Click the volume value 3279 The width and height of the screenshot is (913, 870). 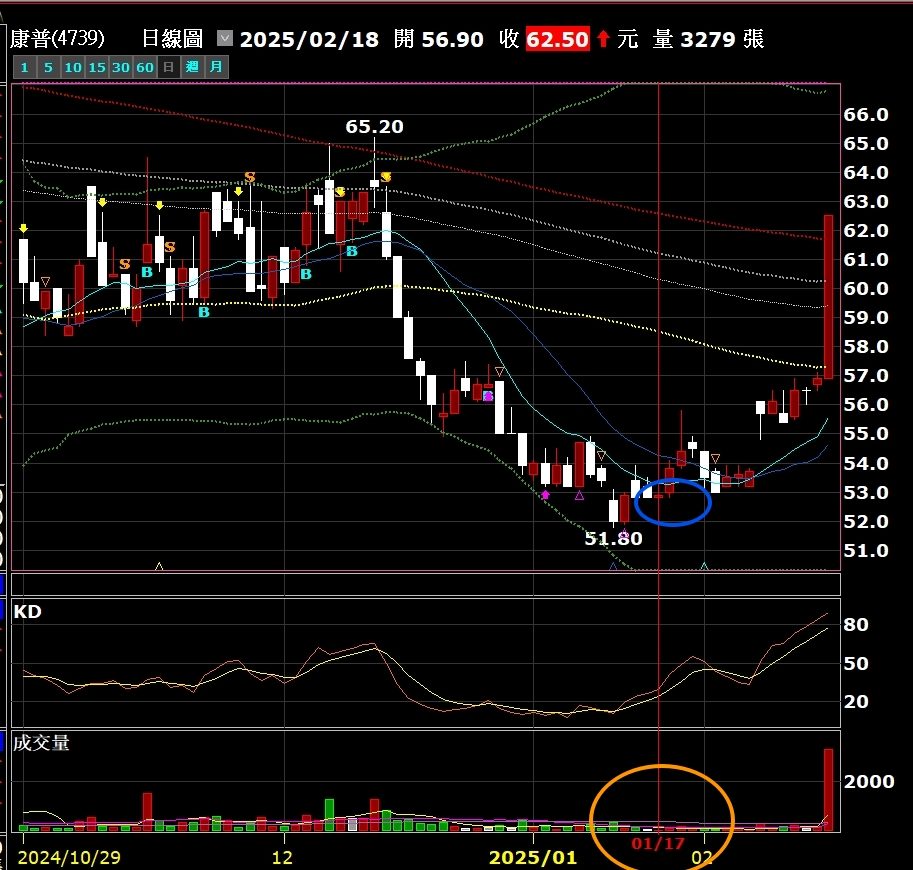coord(707,40)
